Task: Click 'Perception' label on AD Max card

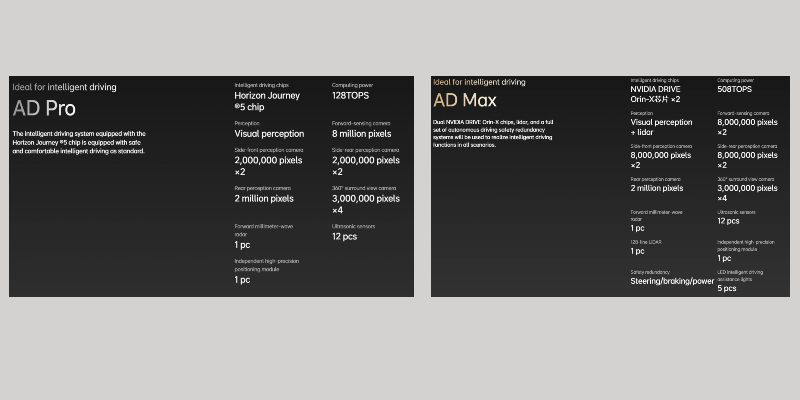Action: [x=641, y=113]
